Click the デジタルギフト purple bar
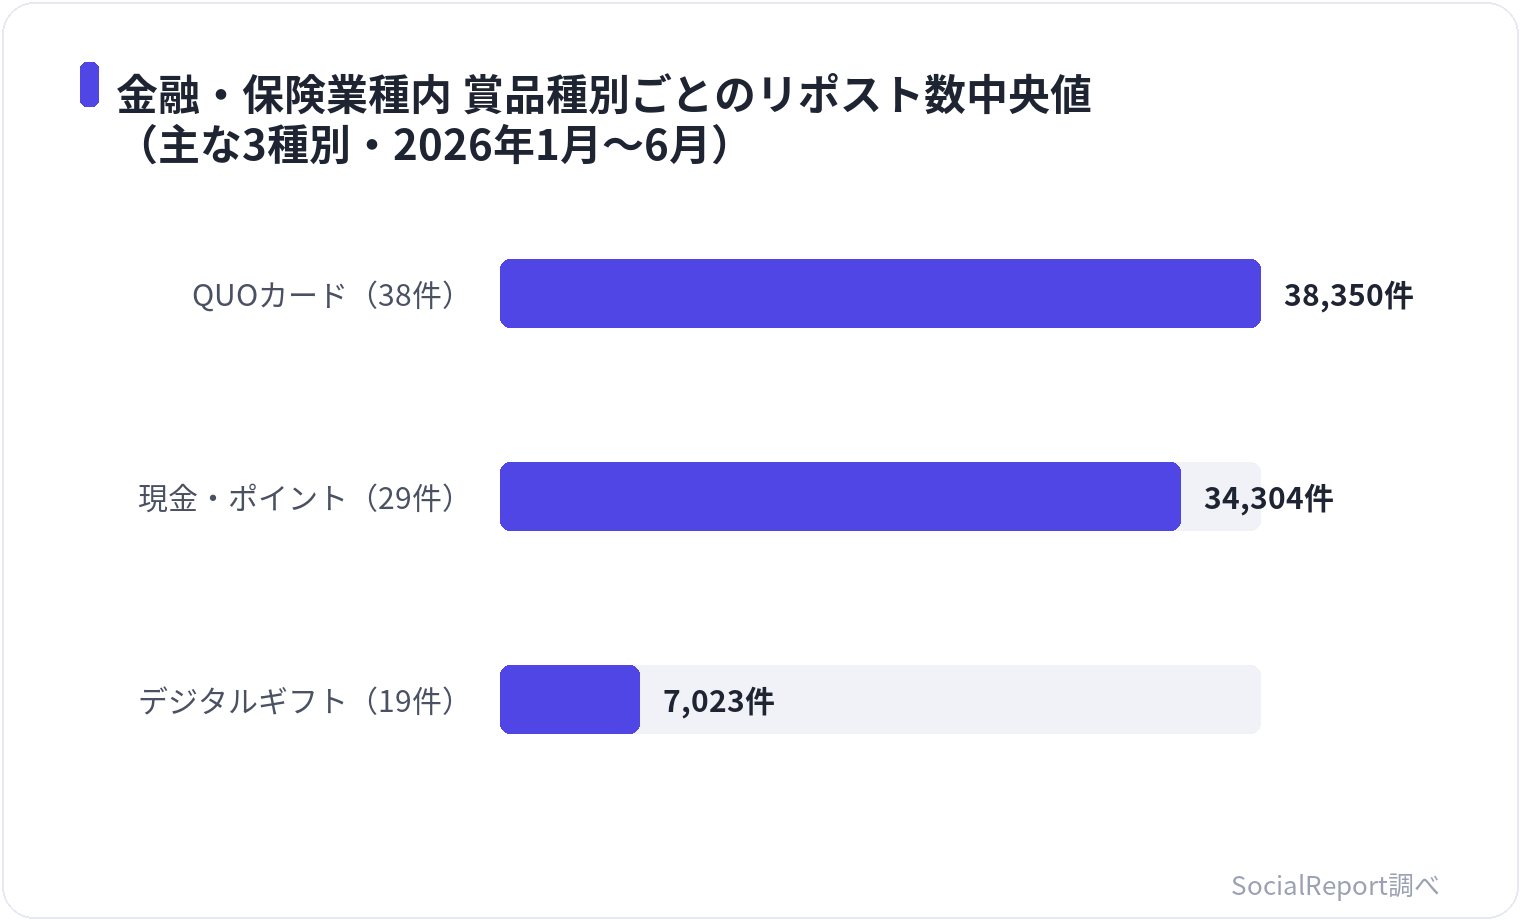Image resolution: width=1520 pixels, height=920 pixels. point(570,699)
